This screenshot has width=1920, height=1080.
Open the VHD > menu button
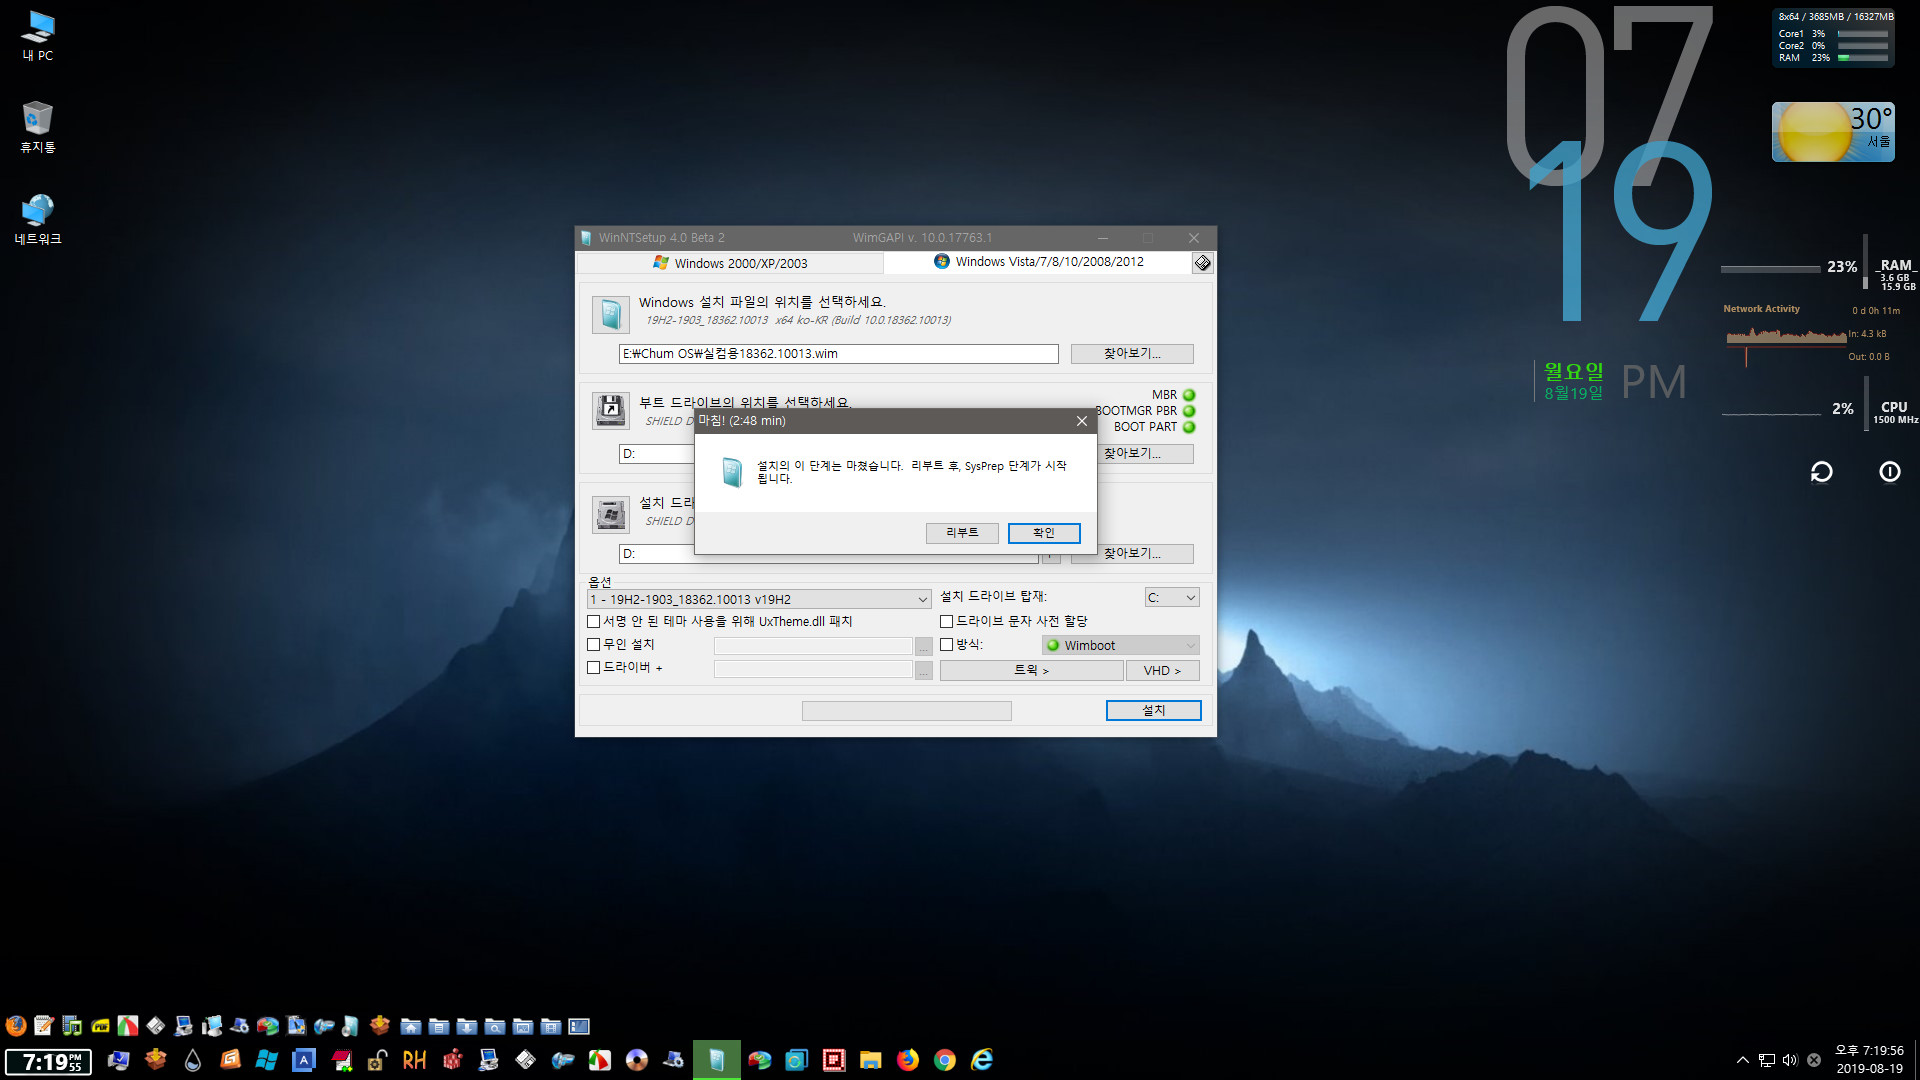tap(1162, 671)
